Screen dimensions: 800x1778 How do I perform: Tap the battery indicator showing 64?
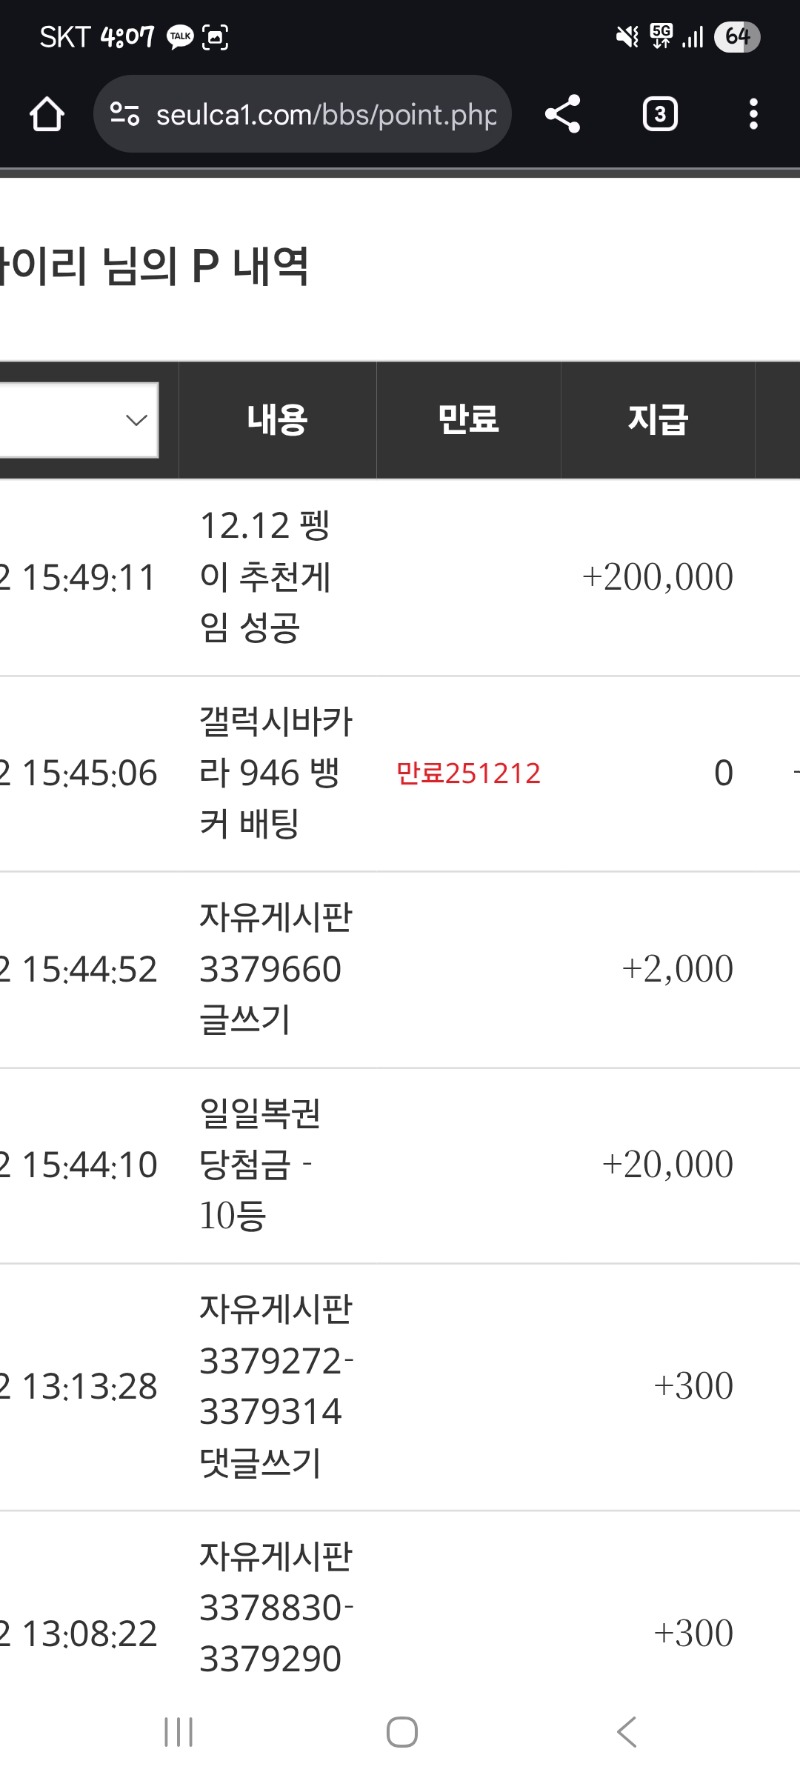click(736, 37)
